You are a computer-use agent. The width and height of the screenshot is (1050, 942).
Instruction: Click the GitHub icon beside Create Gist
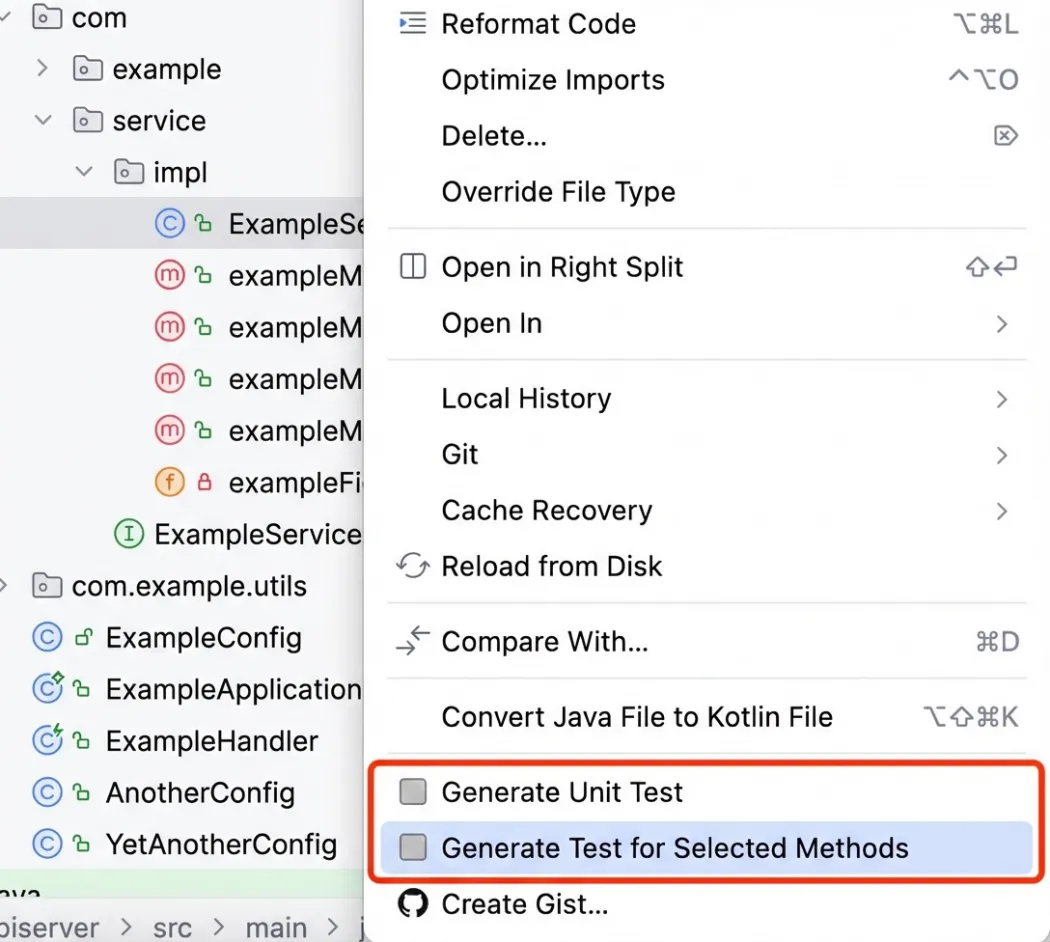pyautogui.click(x=412, y=904)
